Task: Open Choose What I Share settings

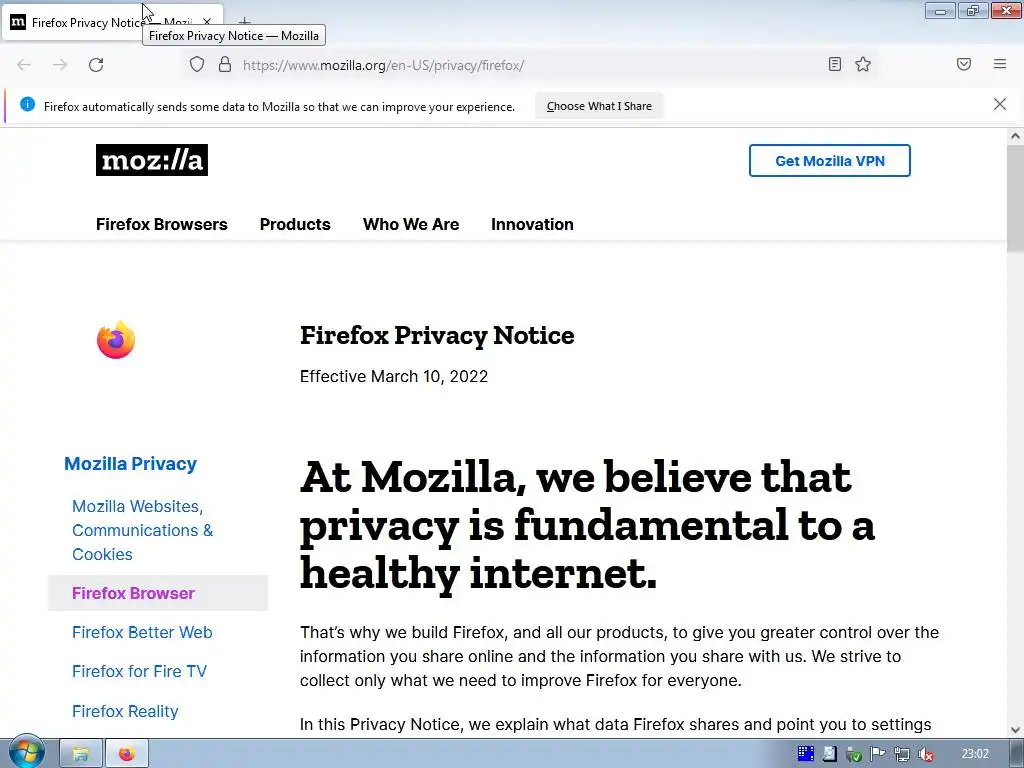Action: (599, 106)
